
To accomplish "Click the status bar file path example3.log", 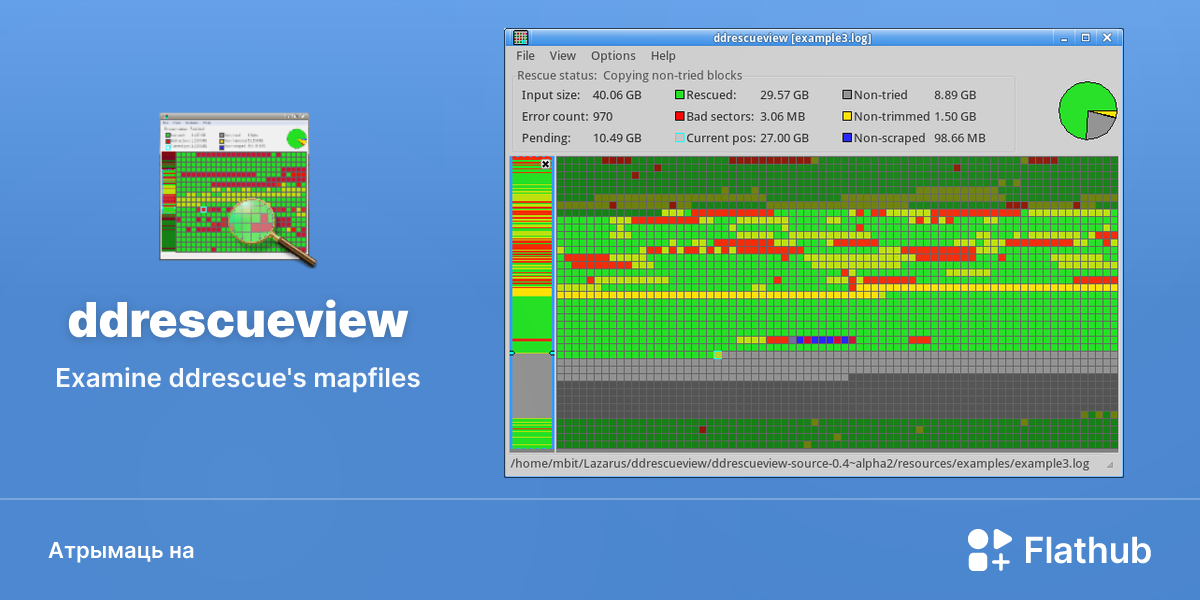I will pyautogui.click(x=799, y=463).
